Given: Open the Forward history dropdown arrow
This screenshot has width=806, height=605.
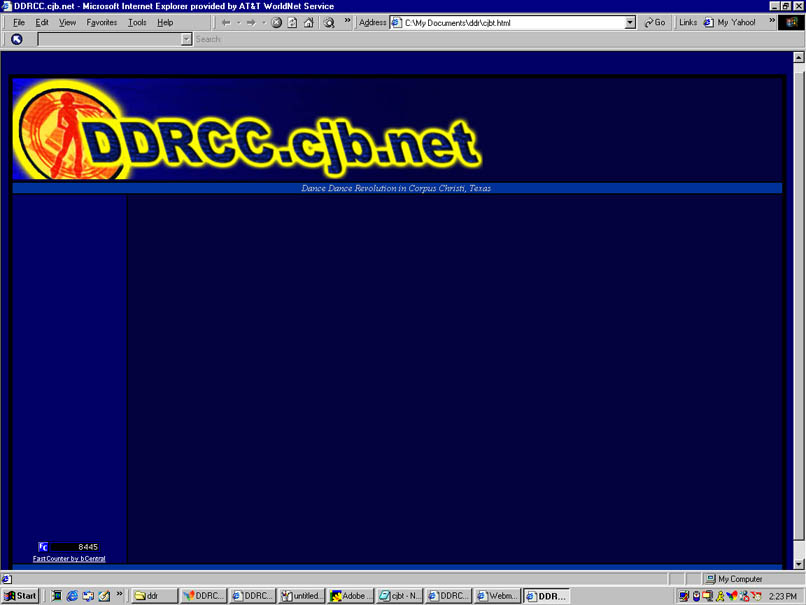Looking at the screenshot, I should tap(264, 23).
